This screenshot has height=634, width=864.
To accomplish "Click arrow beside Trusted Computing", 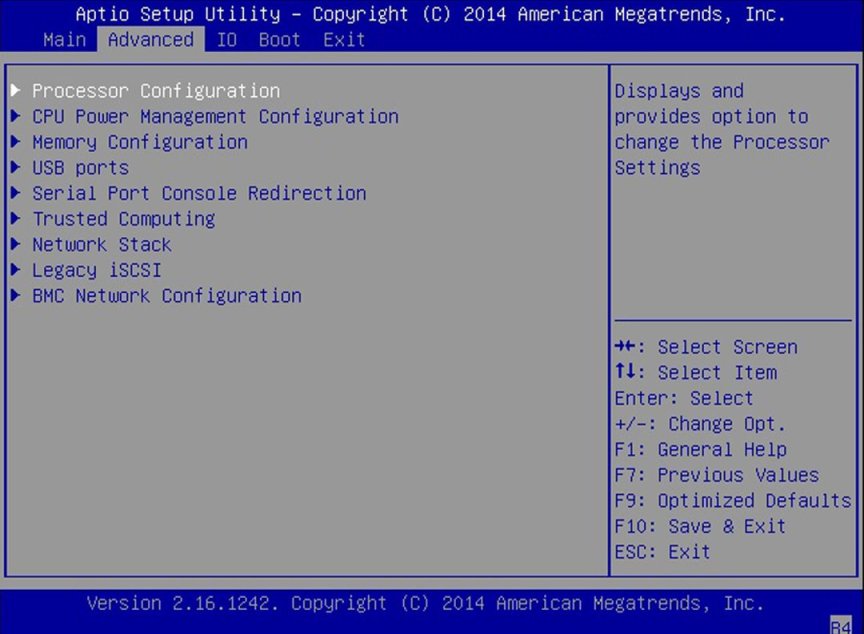I will [x=16, y=218].
